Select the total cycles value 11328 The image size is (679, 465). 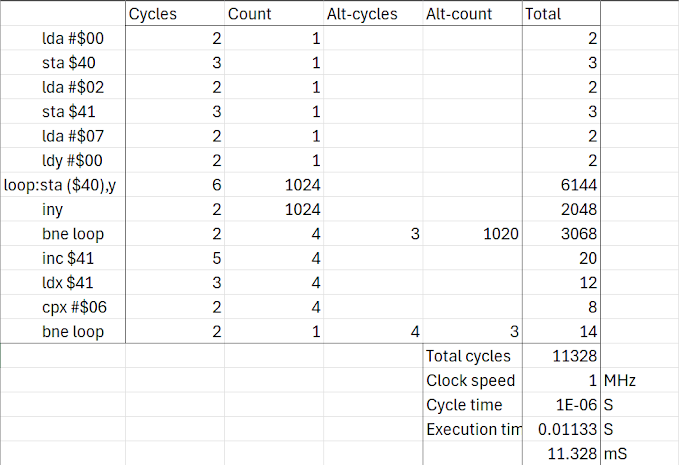click(x=561, y=356)
